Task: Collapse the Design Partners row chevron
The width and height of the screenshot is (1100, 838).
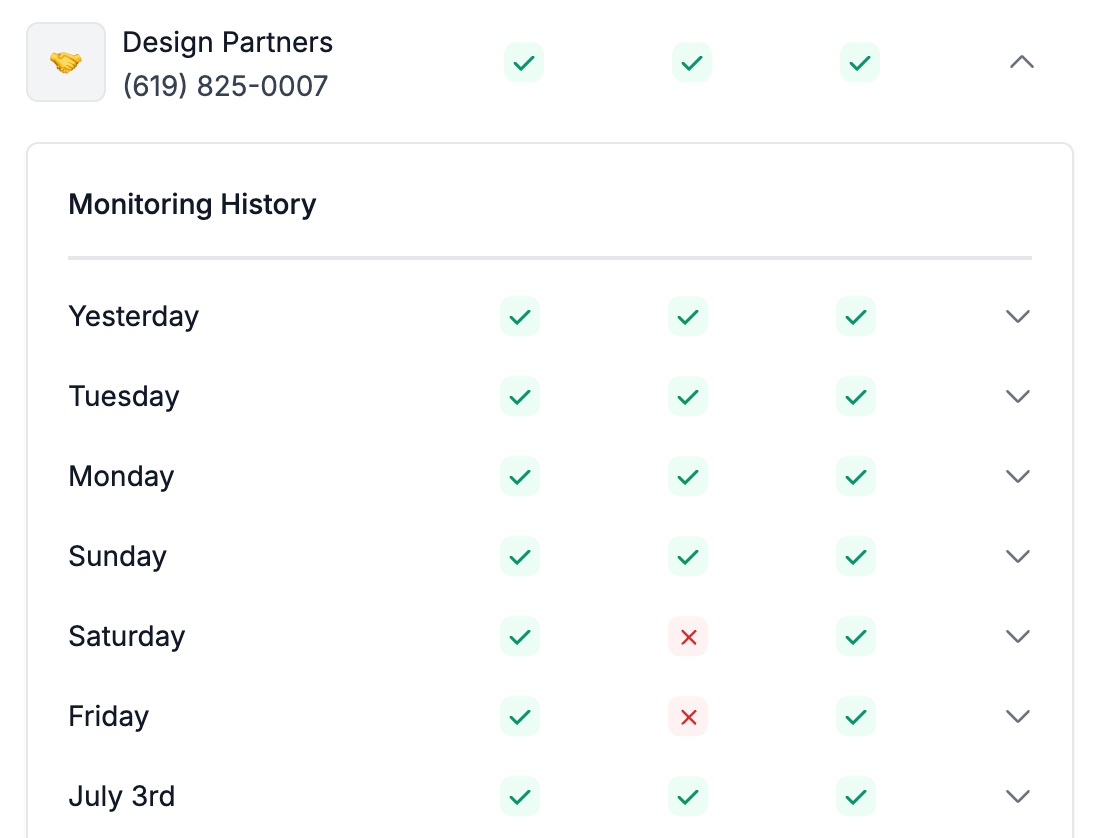Action: click(x=1021, y=62)
